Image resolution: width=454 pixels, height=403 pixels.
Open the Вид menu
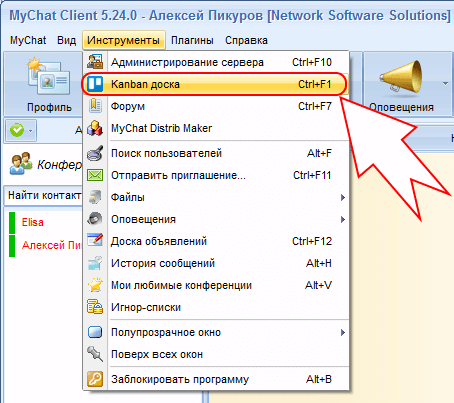(66, 40)
